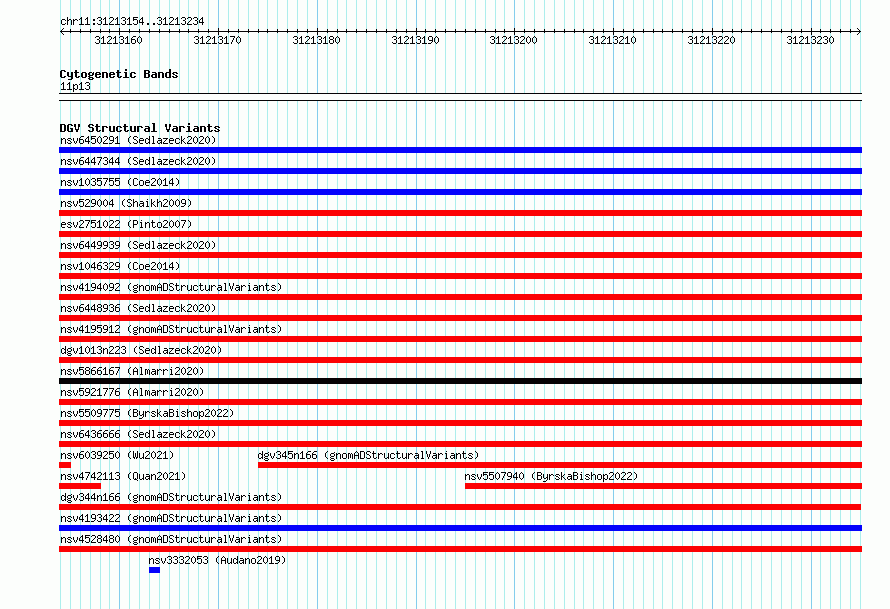Click nsv6449939 (Sedlazeck2020) label
Viewport: 890px width, 609px height.
coord(138,245)
